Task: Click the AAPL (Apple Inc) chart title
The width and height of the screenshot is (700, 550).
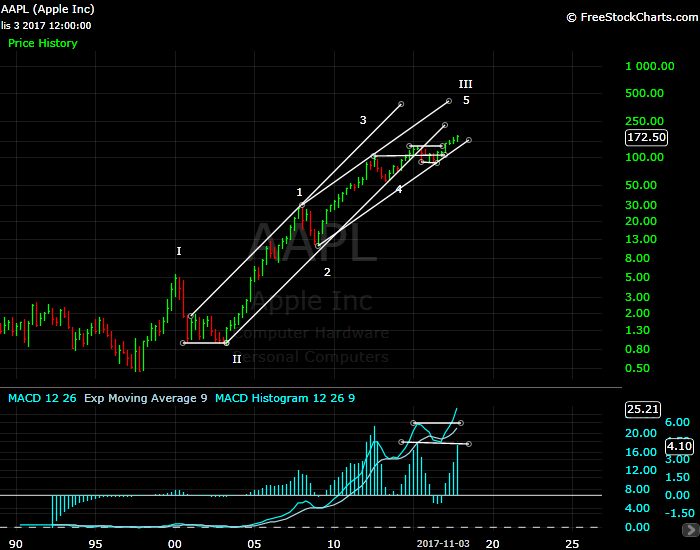Action: [x=47, y=9]
